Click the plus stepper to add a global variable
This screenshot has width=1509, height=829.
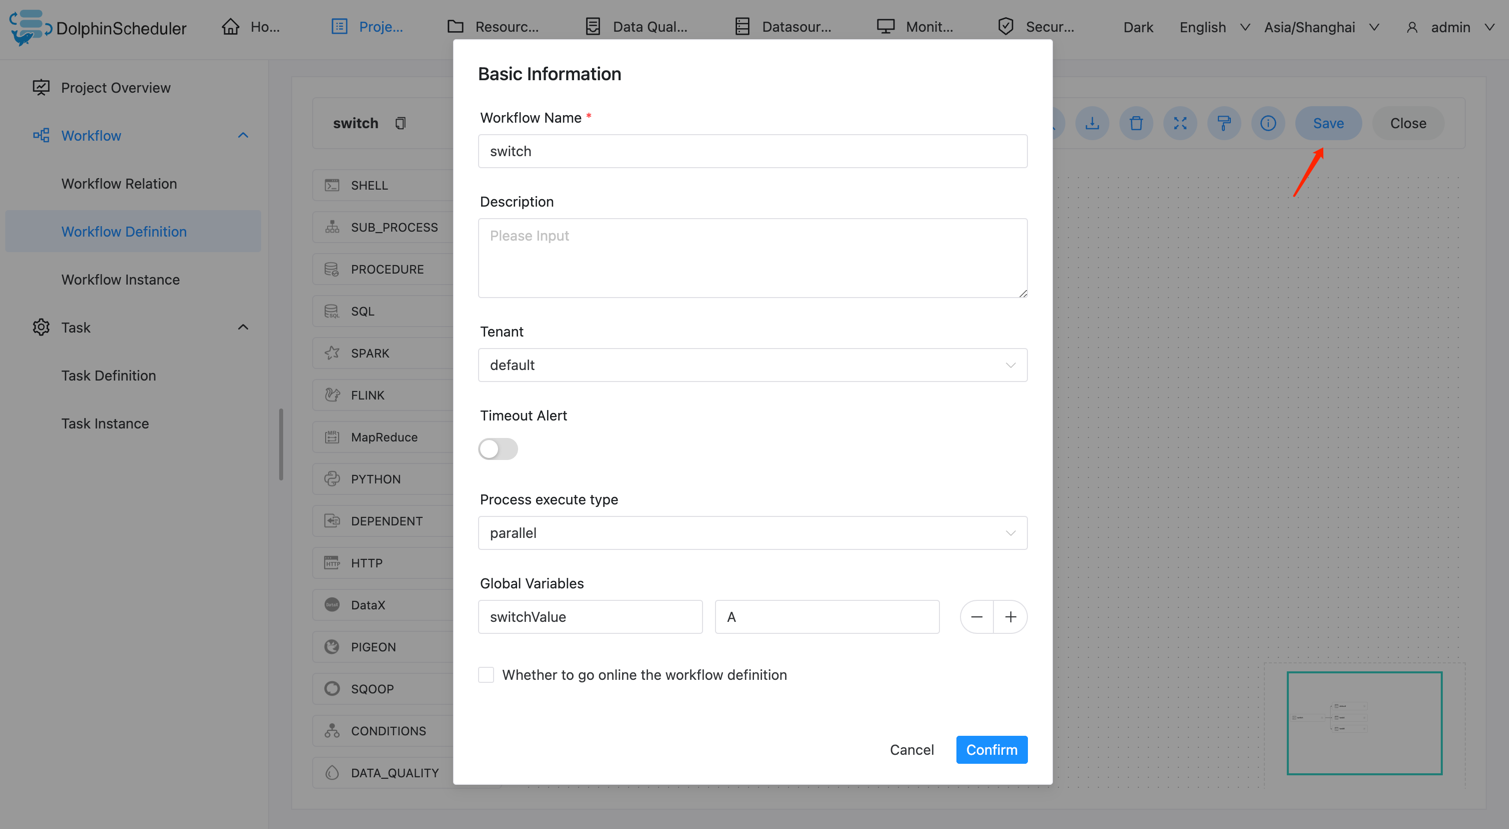[1010, 617]
